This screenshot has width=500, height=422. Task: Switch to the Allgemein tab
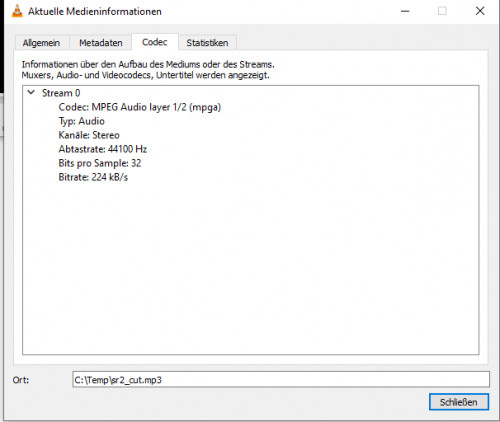41,43
